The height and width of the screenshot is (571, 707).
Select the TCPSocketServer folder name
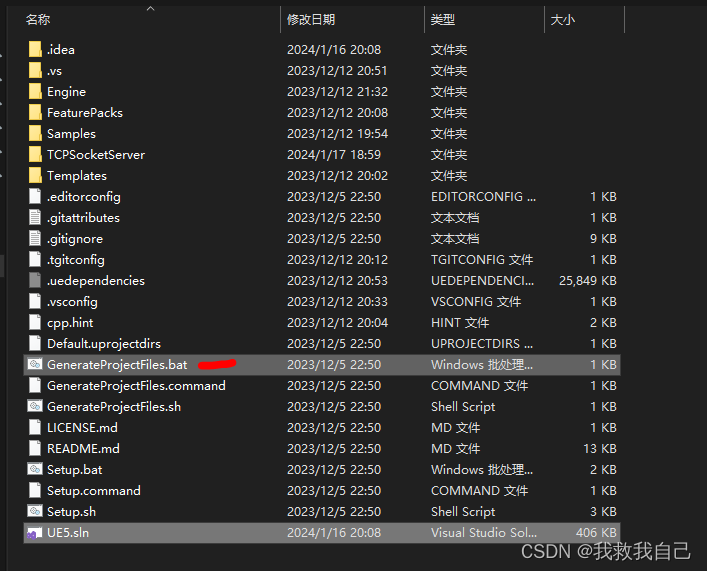tap(96, 155)
